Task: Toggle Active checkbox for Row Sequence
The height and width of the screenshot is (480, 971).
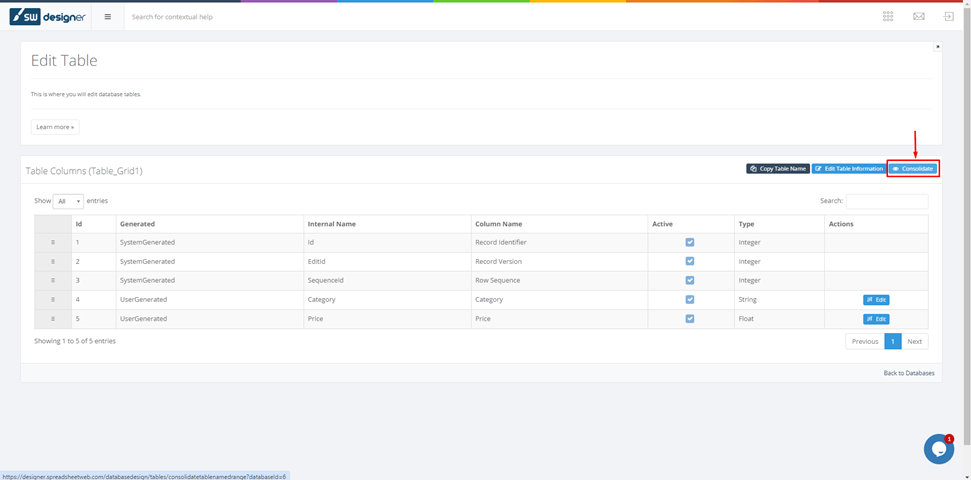Action: [690, 281]
